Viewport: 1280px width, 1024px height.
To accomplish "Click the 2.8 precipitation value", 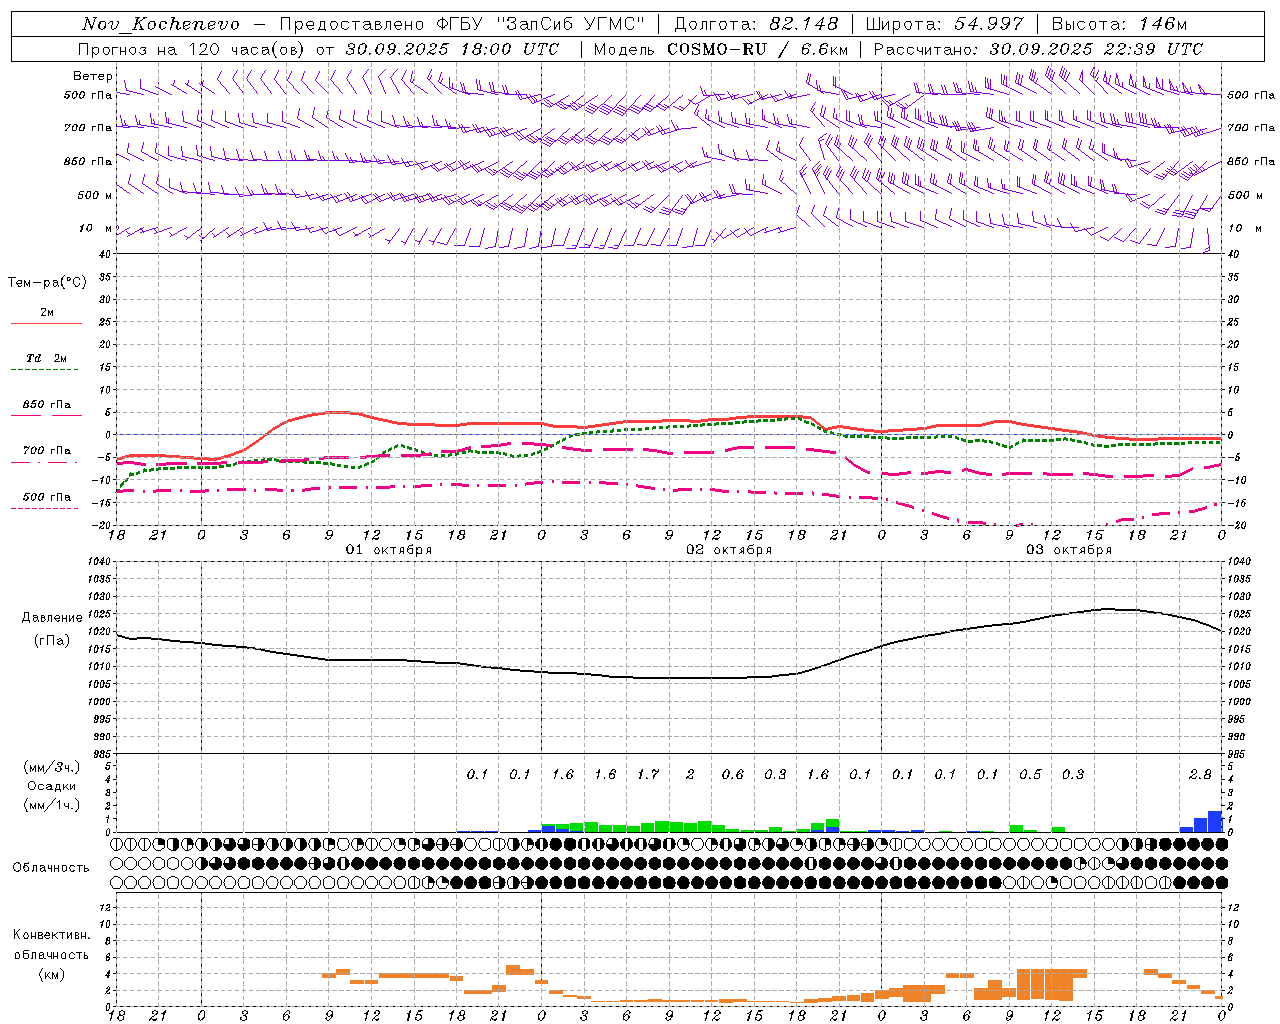I will pyautogui.click(x=1200, y=774).
